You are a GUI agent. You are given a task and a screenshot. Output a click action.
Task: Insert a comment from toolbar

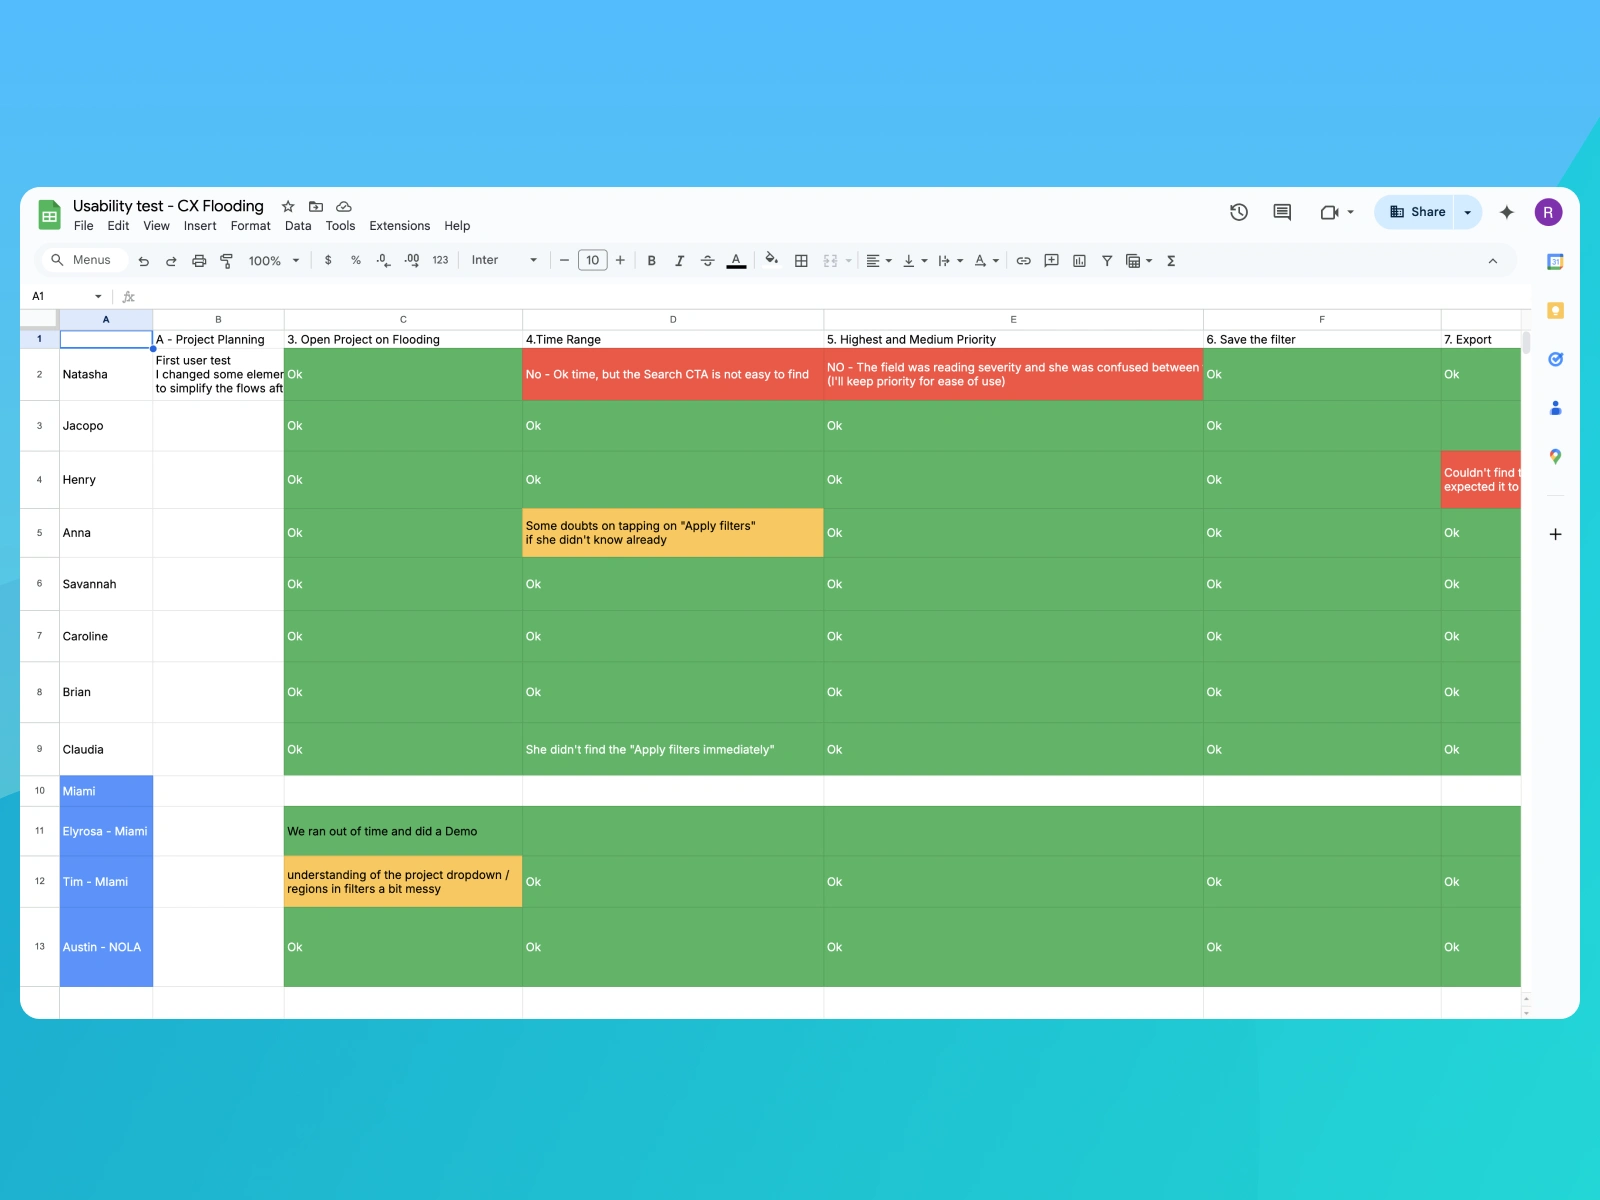point(1051,260)
